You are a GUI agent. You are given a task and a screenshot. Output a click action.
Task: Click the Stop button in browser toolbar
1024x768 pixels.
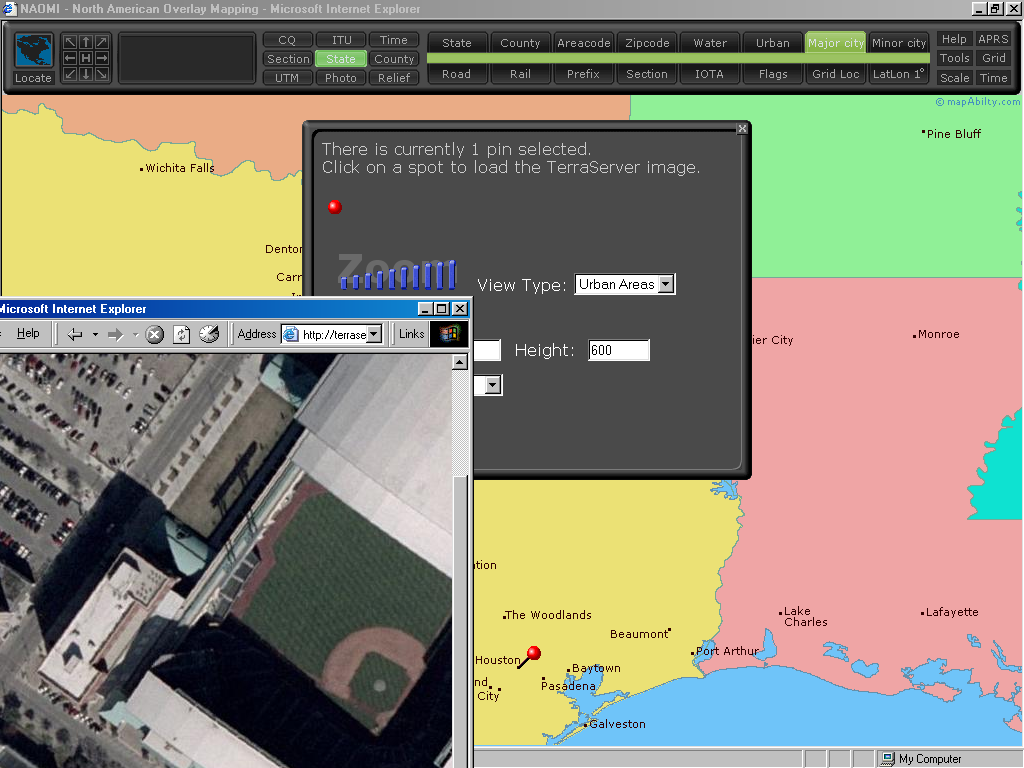[x=154, y=334]
